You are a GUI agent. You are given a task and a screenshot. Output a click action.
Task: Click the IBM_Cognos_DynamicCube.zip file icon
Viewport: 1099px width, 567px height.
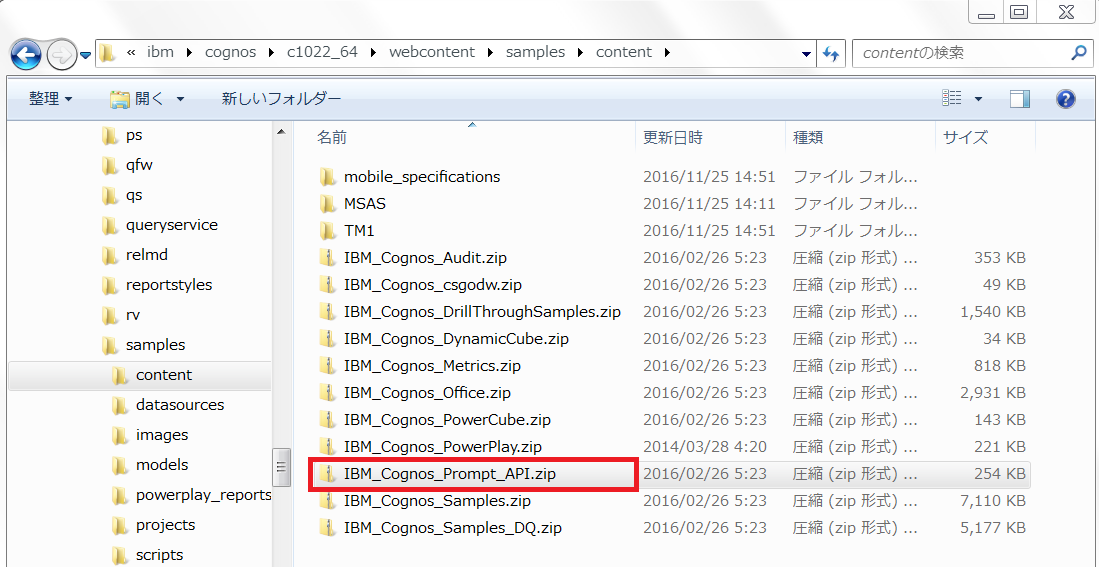327,339
